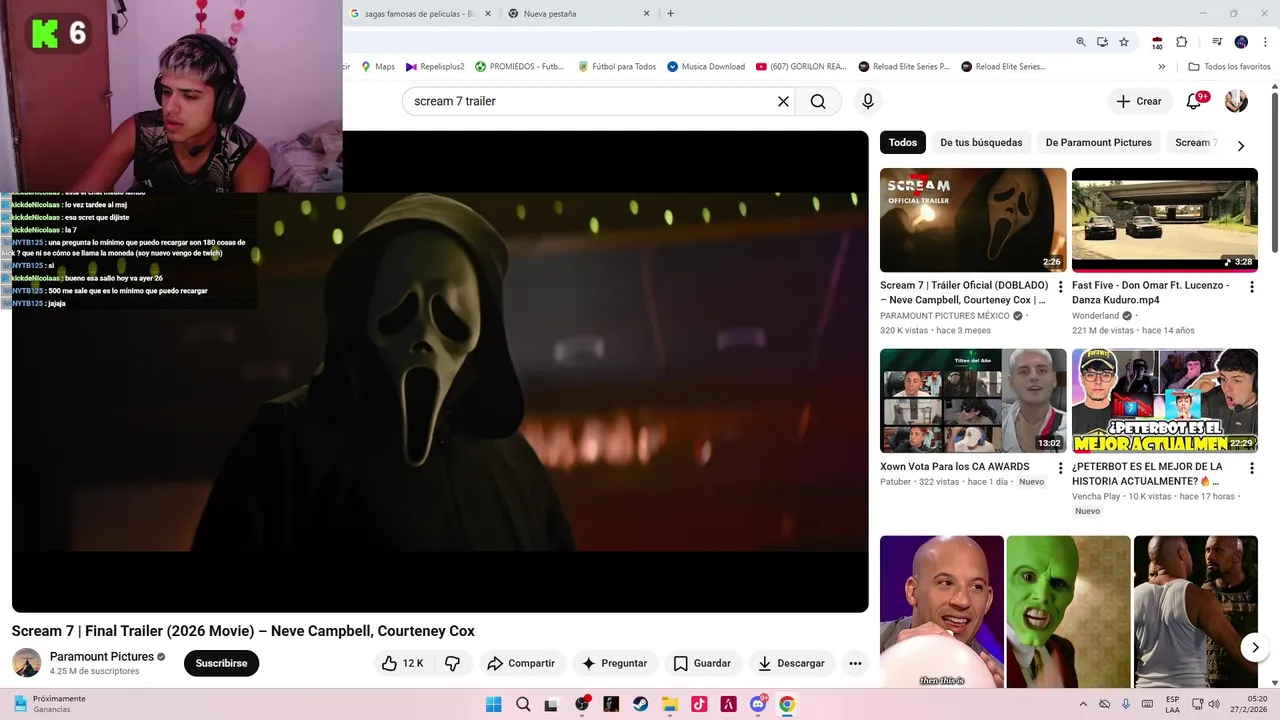Close the Nueva pestaña tab
The image size is (1280, 720).
click(x=646, y=14)
